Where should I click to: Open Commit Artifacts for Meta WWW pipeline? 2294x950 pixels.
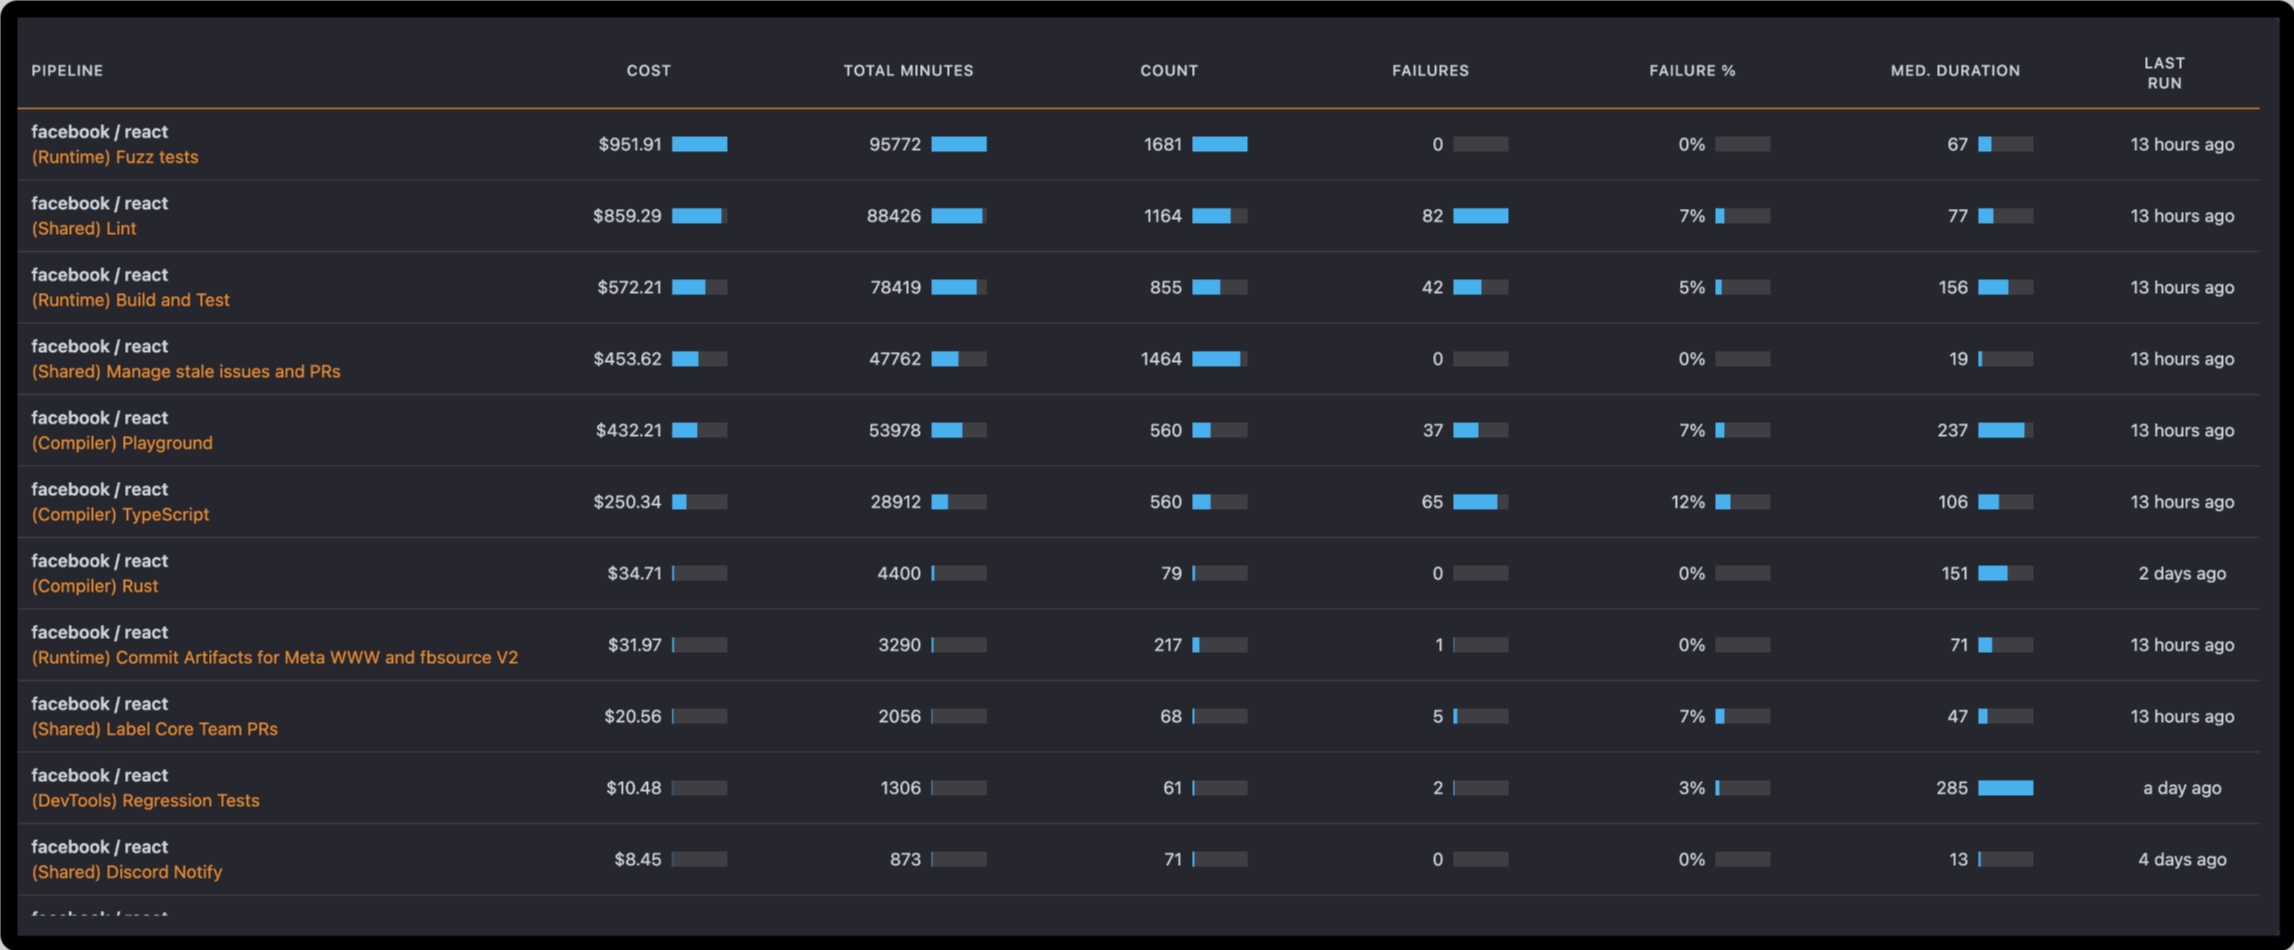[x=274, y=657]
